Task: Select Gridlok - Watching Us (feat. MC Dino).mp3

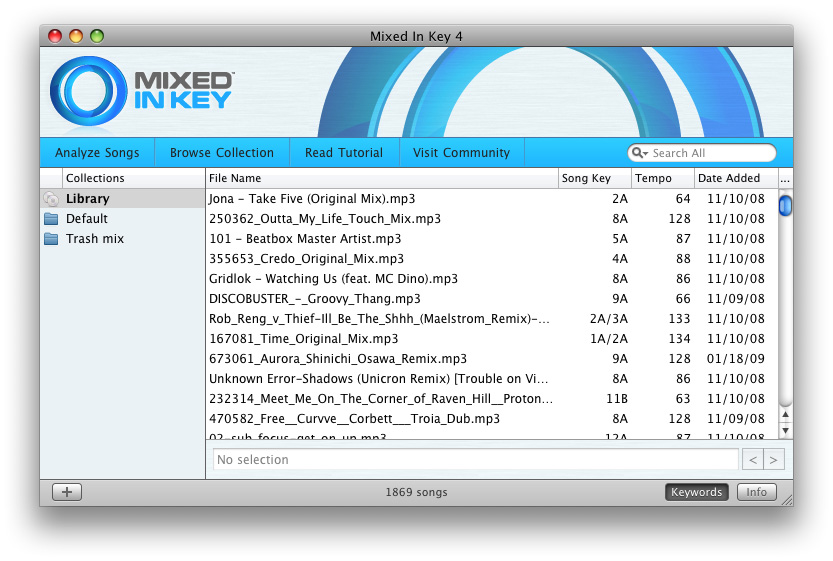Action: (492, 279)
